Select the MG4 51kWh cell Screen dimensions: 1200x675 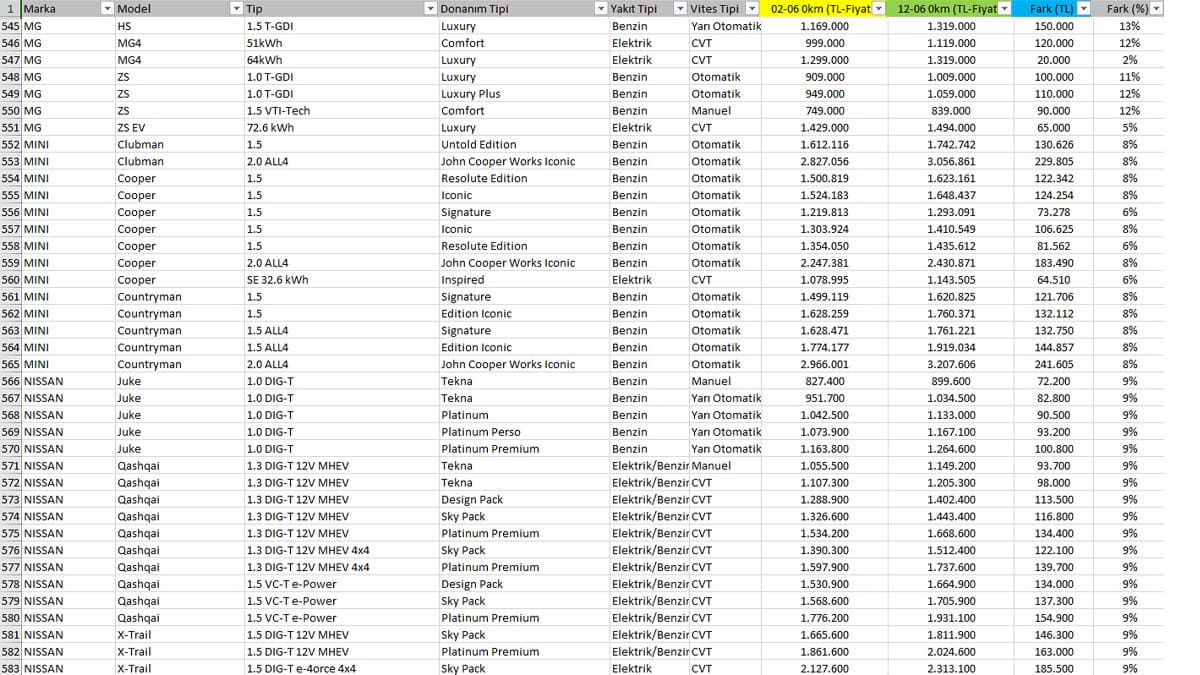(340, 43)
